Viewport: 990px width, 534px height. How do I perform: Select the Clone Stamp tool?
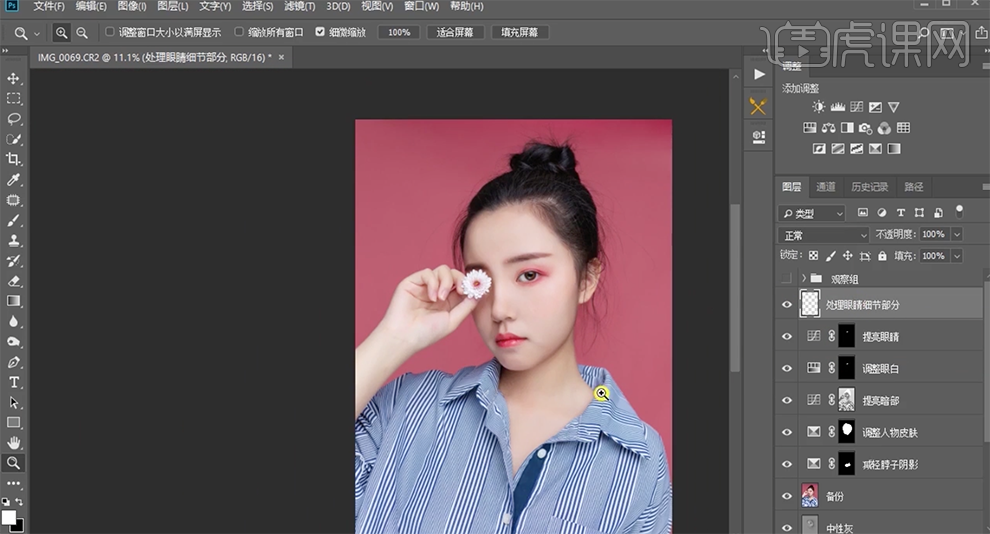(14, 240)
